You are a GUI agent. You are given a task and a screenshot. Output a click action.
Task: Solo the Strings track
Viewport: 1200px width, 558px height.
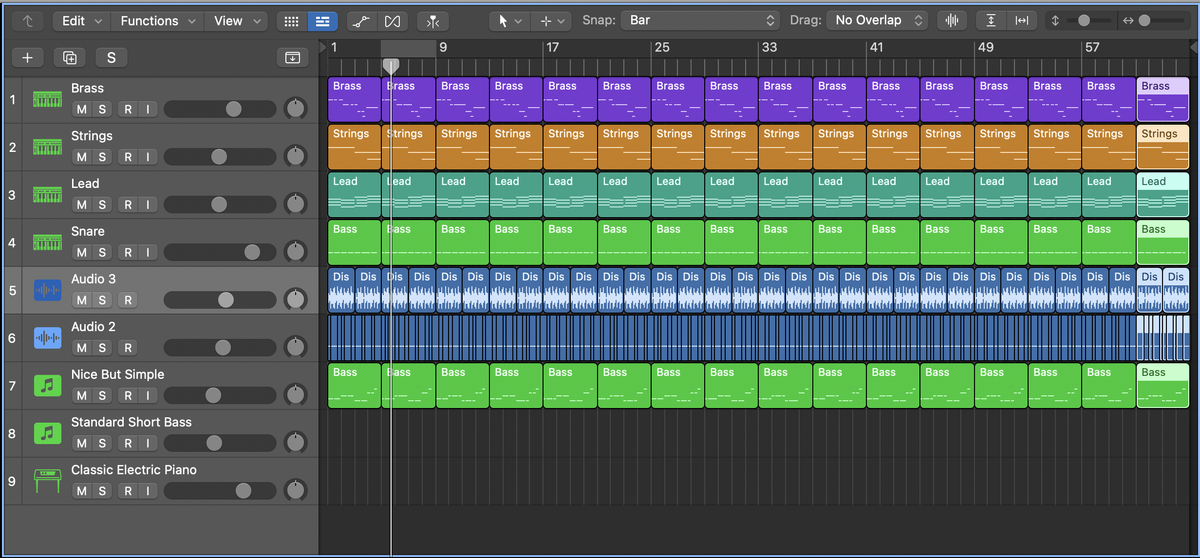click(102, 157)
